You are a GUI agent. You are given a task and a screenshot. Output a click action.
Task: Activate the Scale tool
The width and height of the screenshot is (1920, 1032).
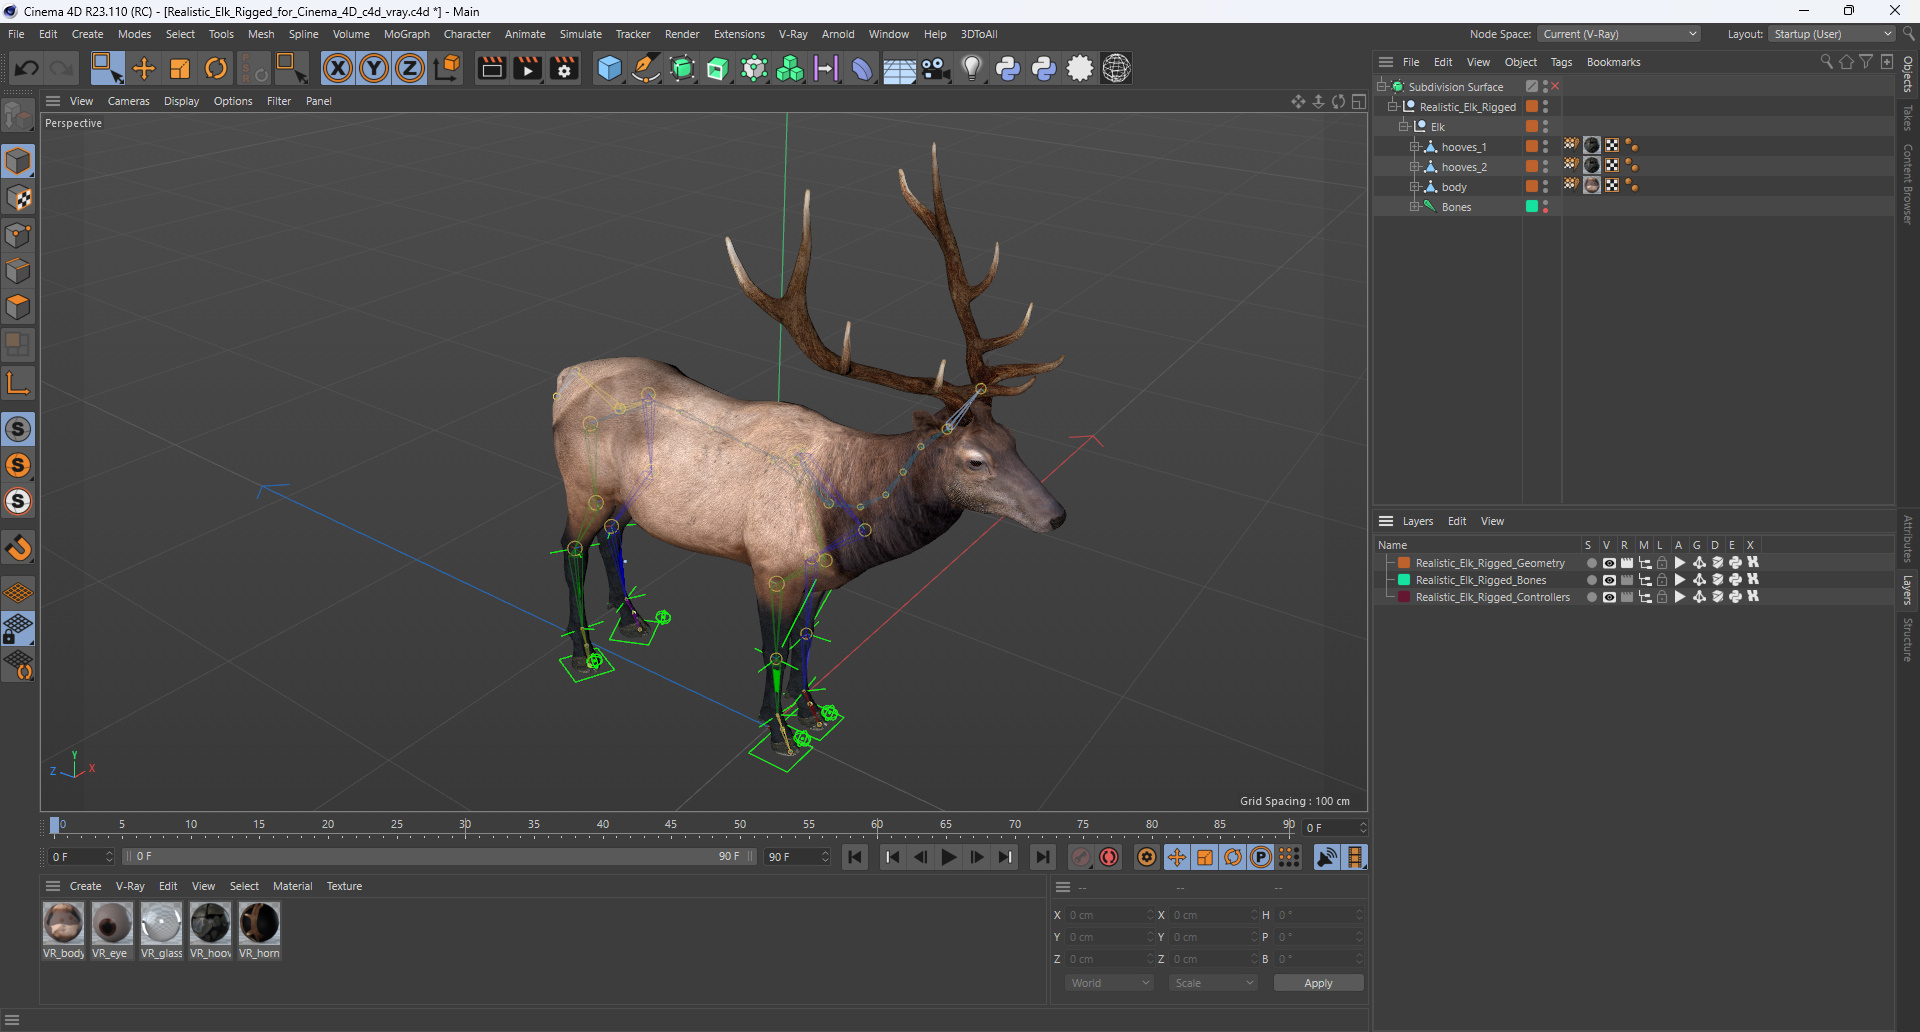(180, 68)
